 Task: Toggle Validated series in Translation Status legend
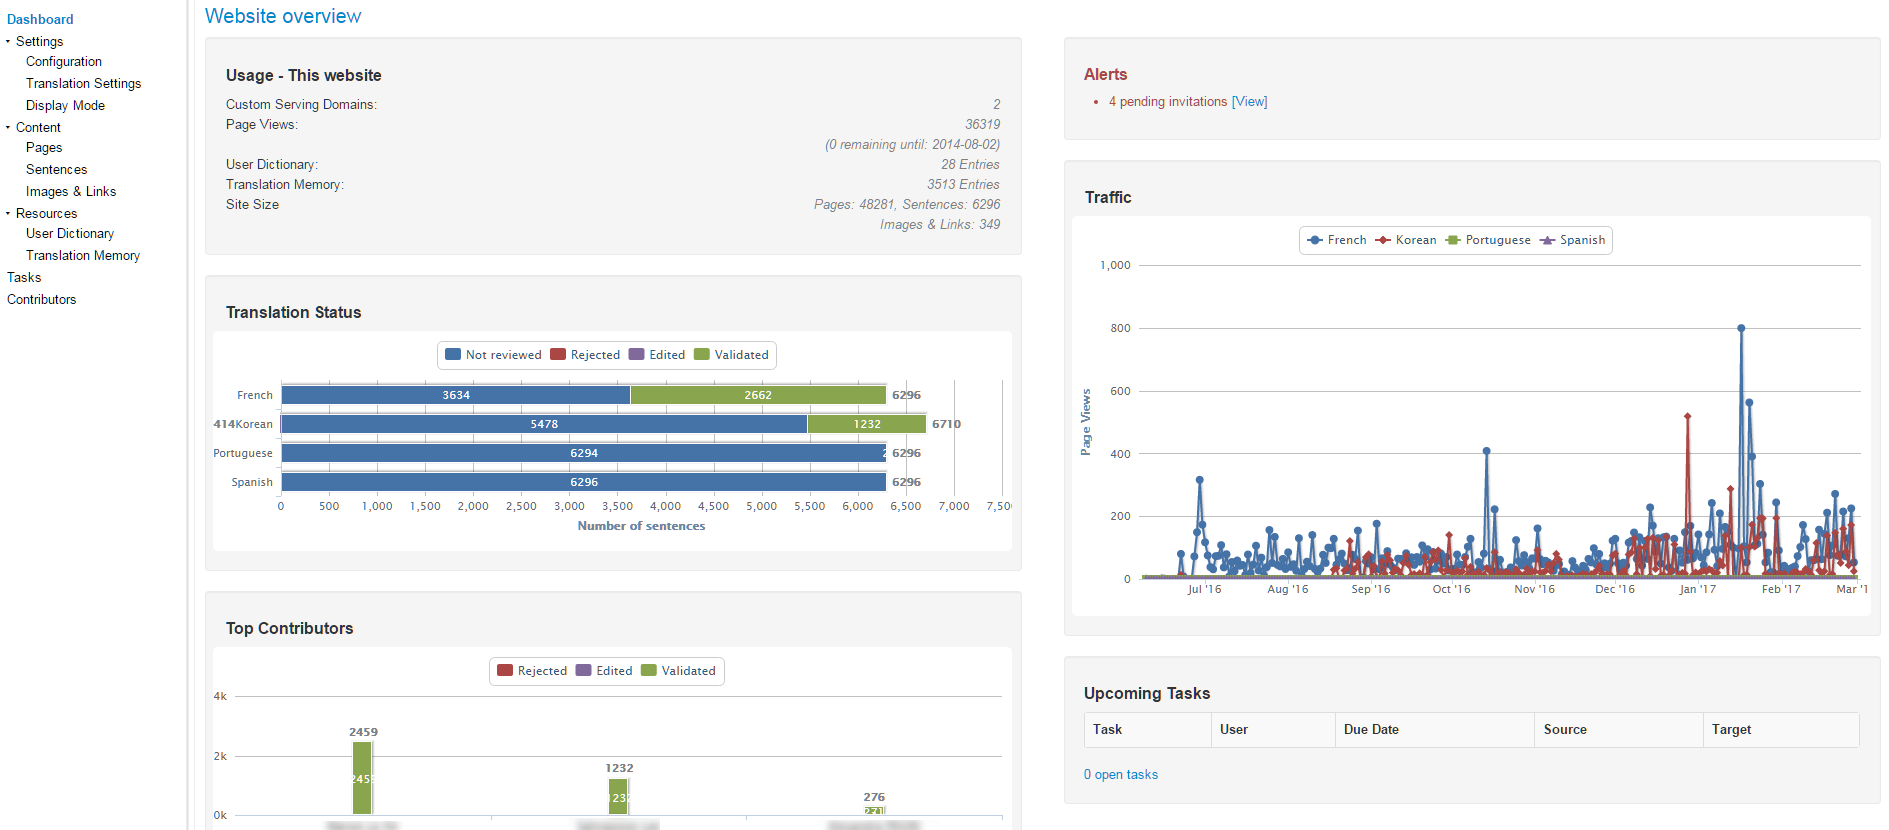pos(731,355)
